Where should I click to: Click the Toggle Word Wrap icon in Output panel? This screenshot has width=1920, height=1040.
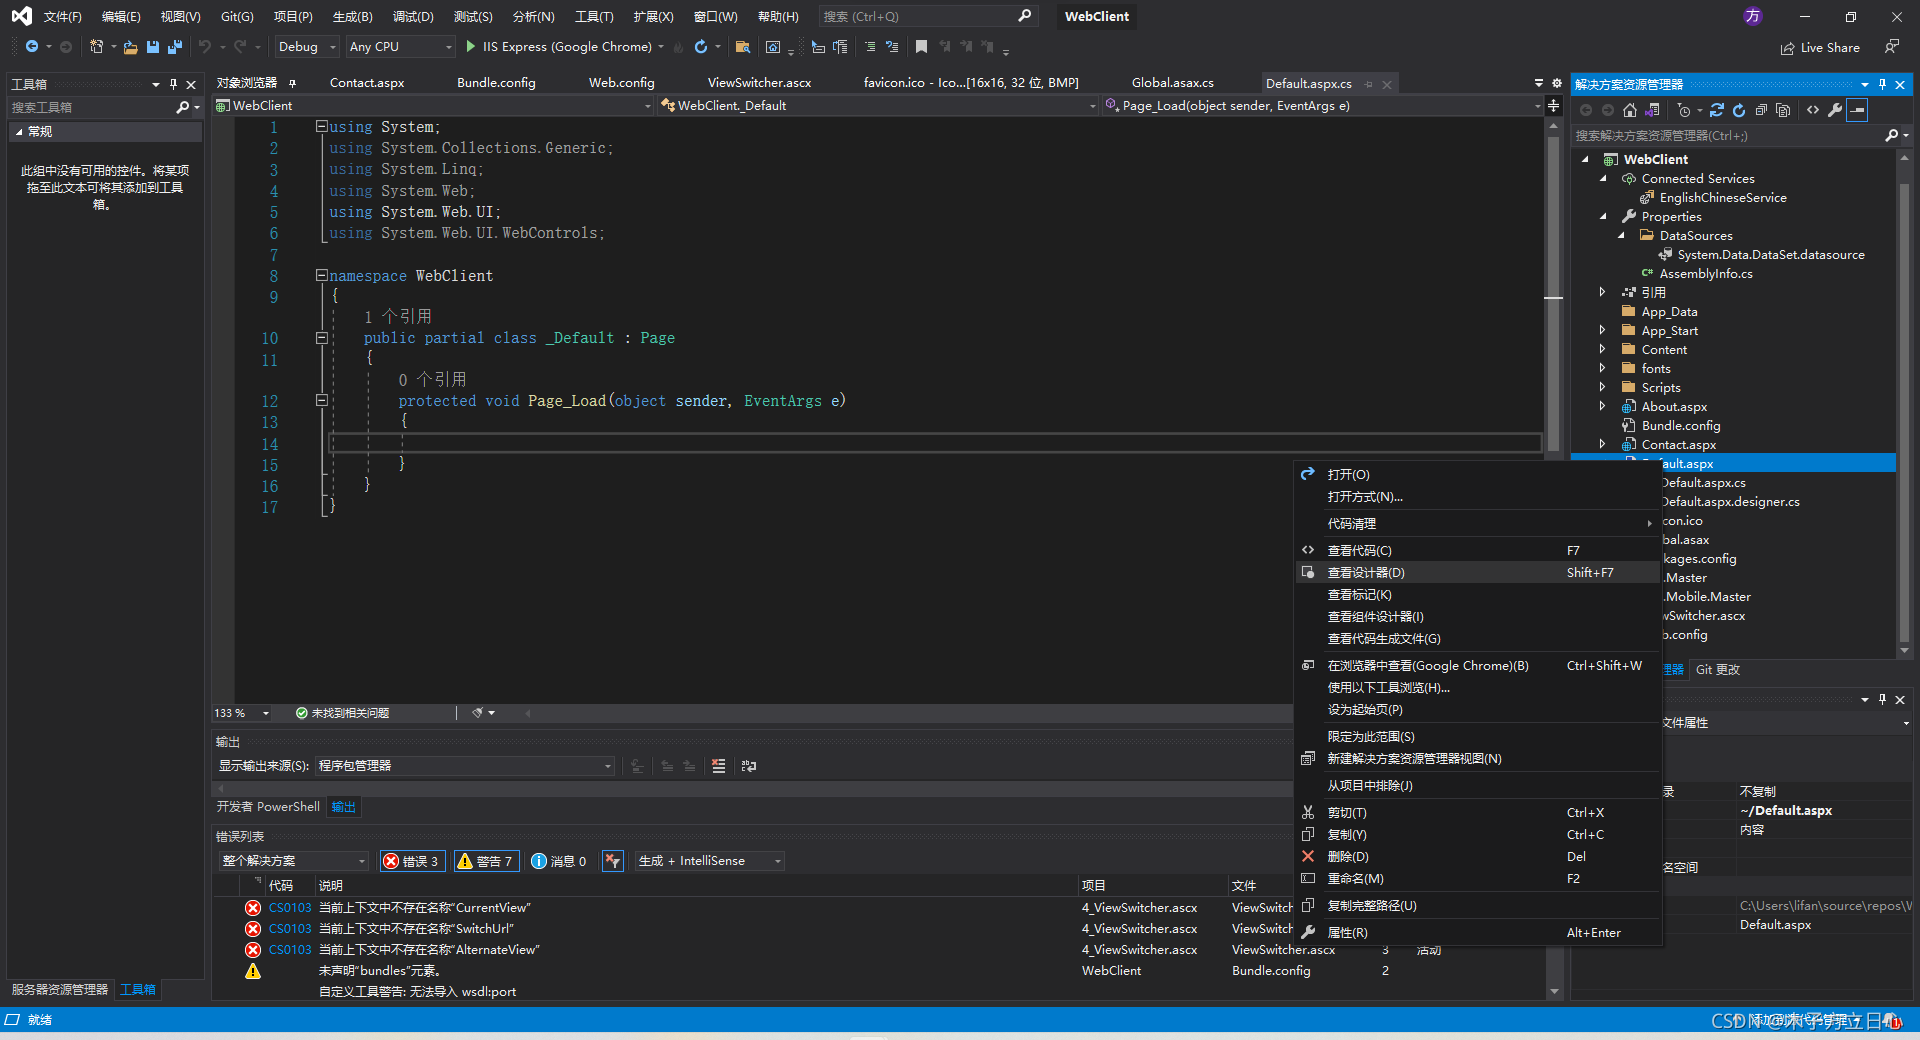point(749,766)
